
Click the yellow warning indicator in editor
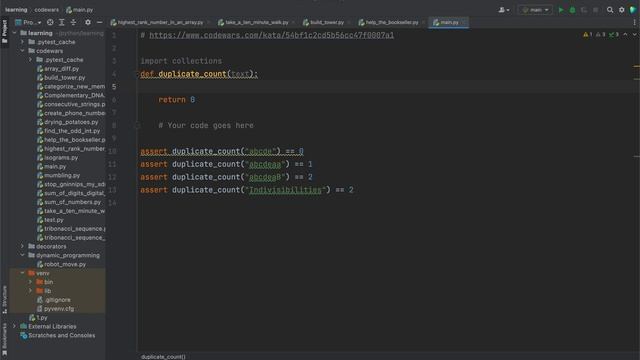pyautogui.click(x=588, y=35)
